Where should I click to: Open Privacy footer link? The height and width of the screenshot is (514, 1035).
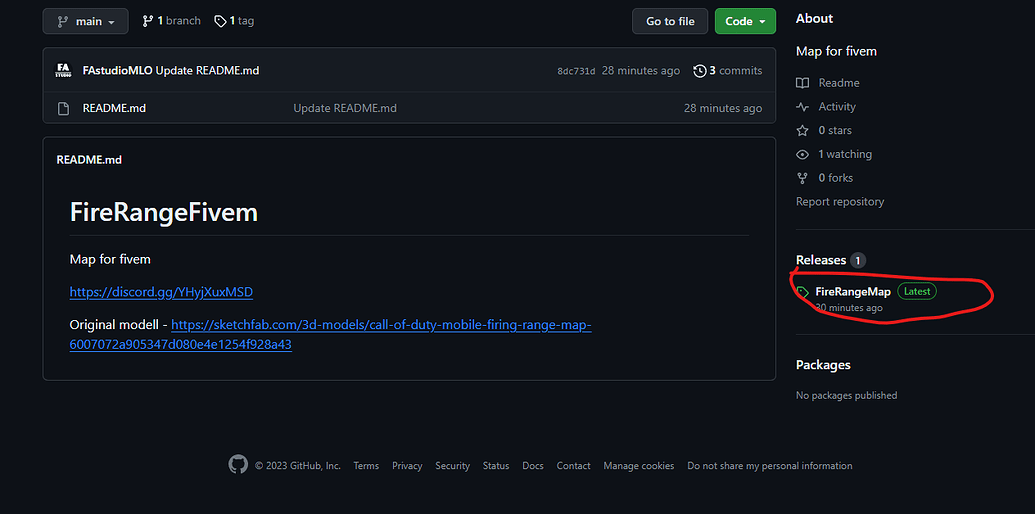tap(407, 466)
